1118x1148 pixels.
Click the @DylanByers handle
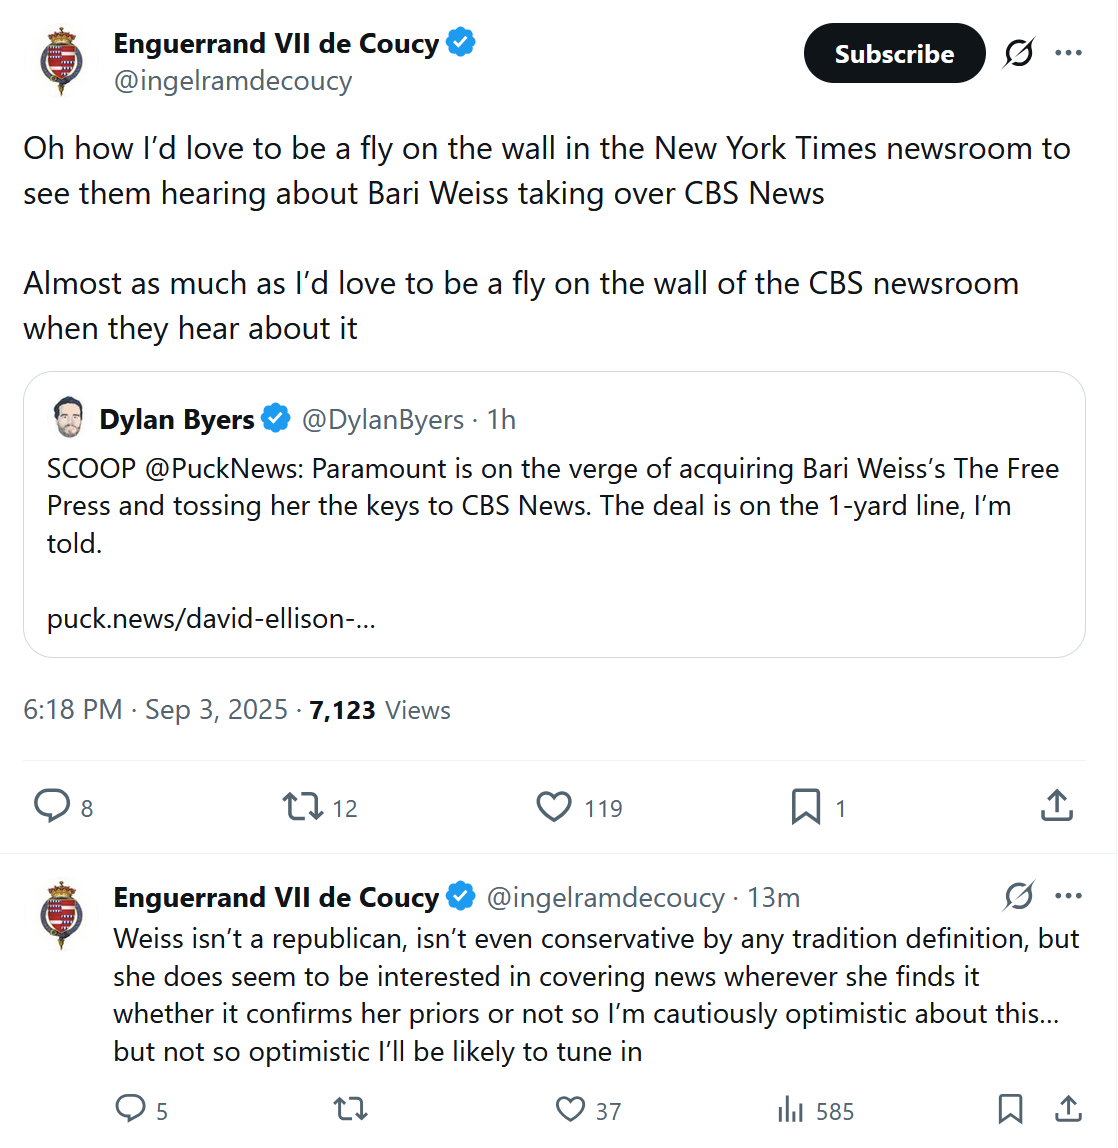tap(383, 420)
